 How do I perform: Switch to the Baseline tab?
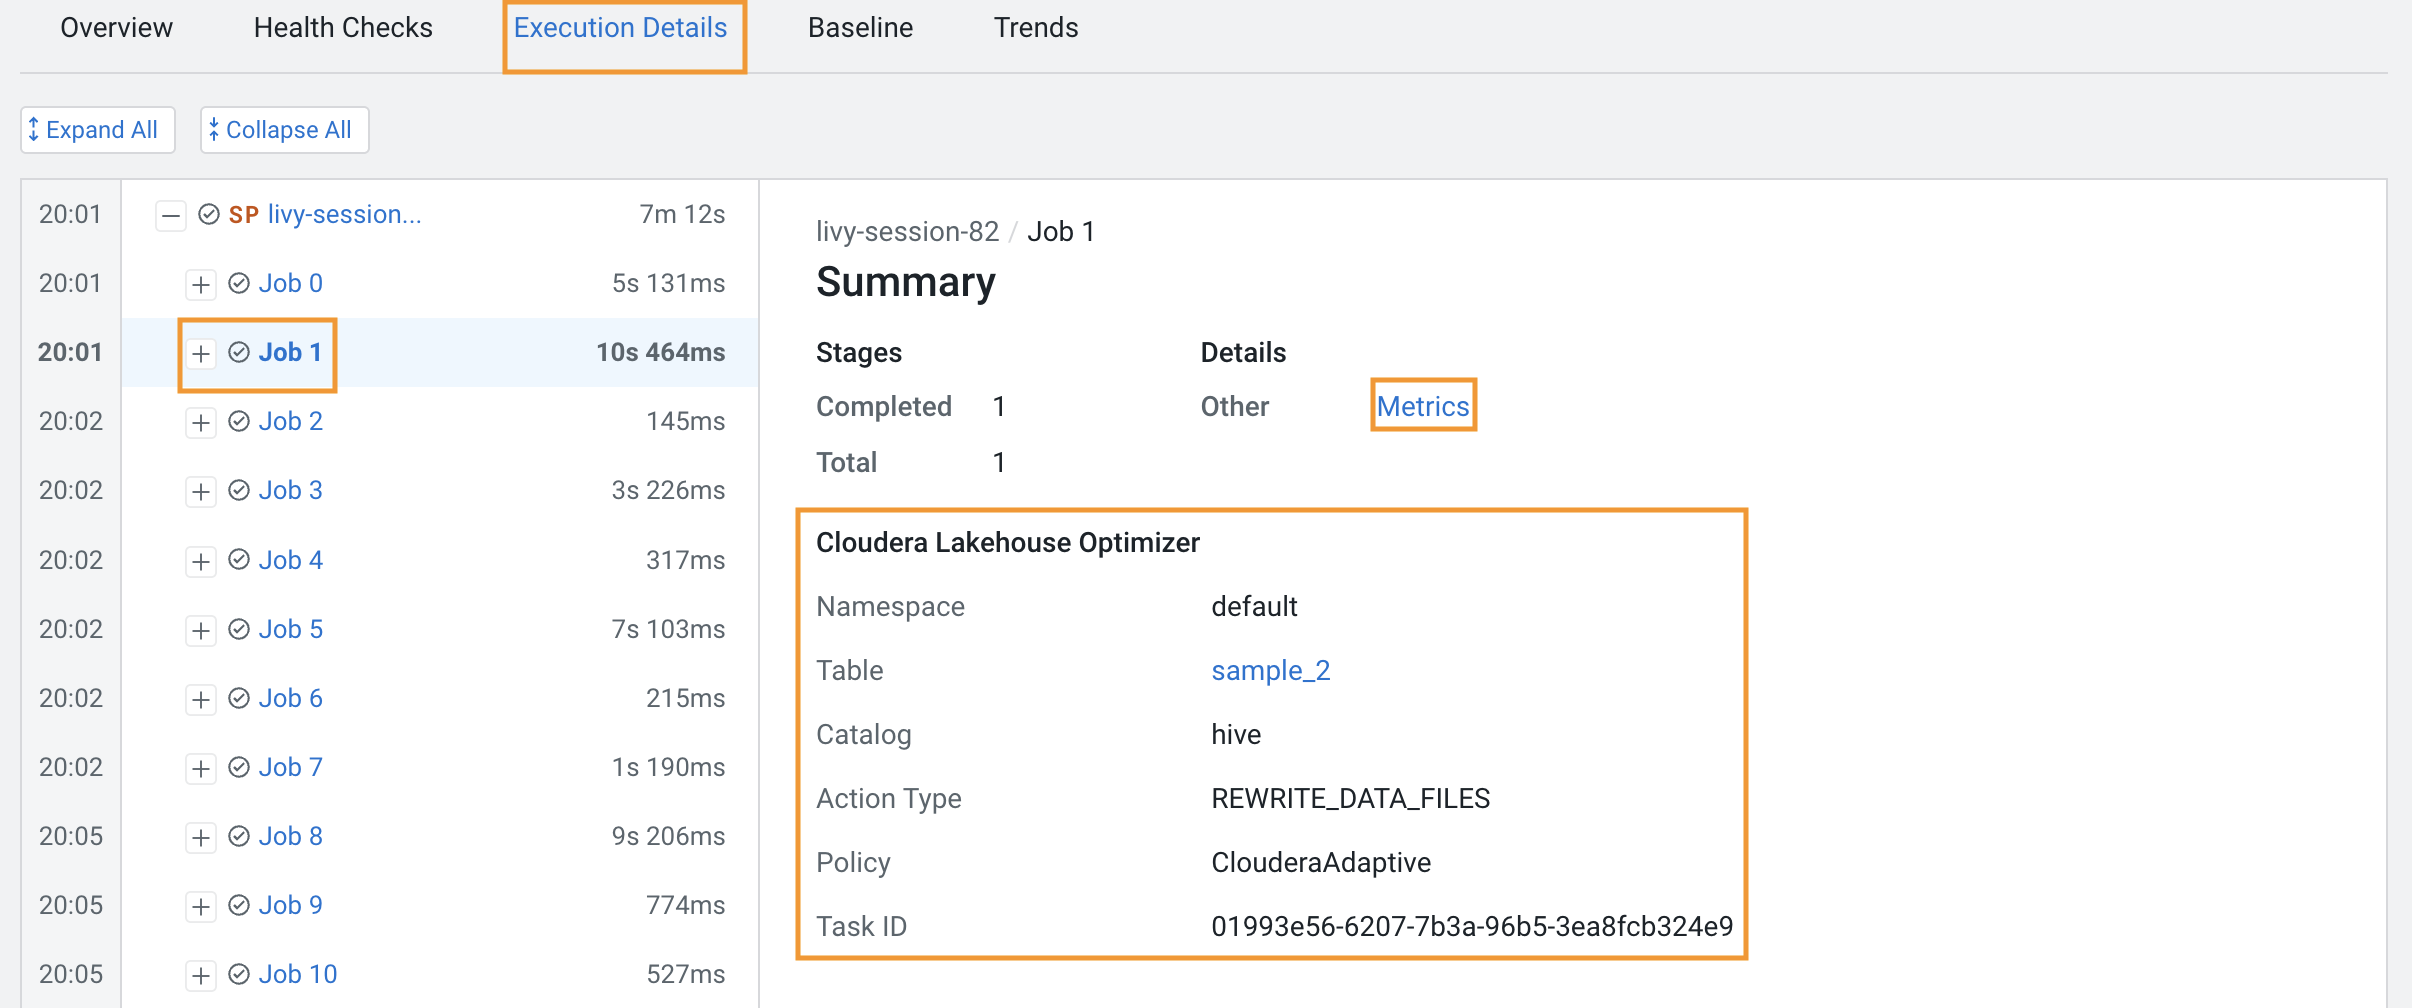pyautogui.click(x=860, y=28)
